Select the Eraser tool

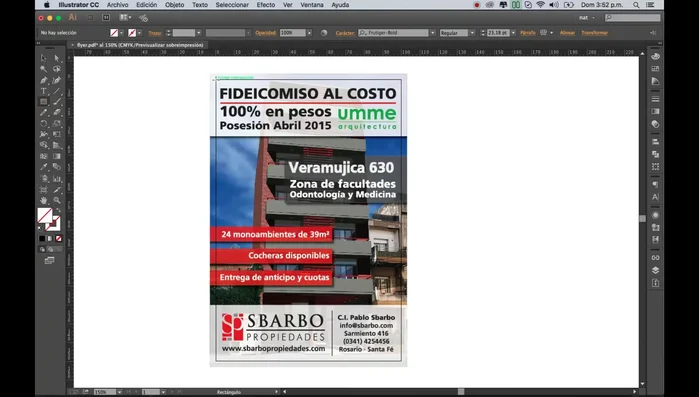tap(57, 113)
